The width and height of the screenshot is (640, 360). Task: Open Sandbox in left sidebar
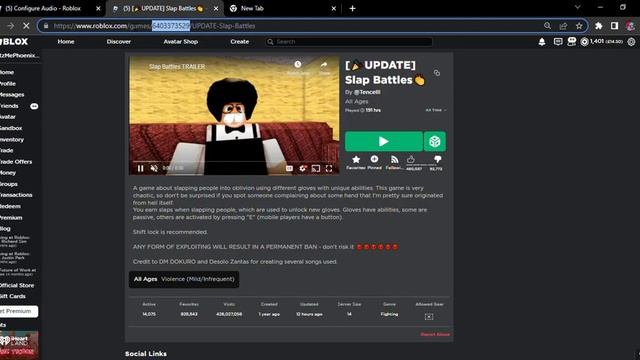(x=11, y=128)
